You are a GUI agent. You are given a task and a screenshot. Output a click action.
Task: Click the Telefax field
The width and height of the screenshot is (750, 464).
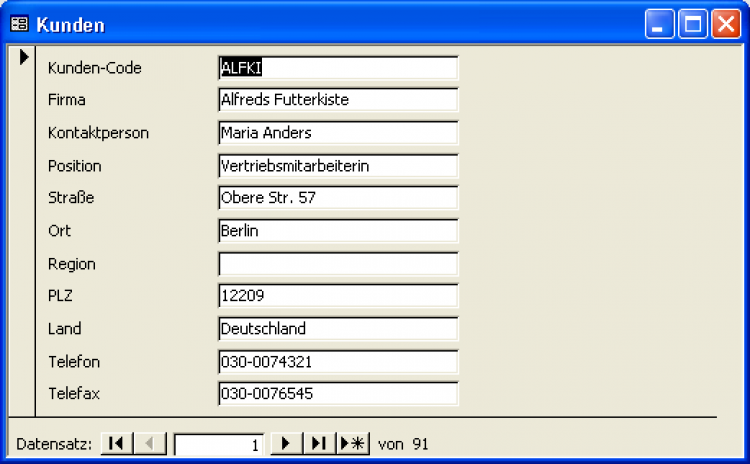coord(337,394)
